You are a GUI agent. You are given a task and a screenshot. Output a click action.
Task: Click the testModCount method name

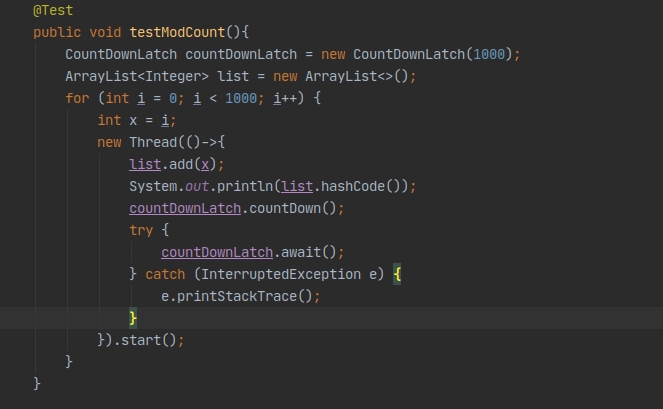coord(177,33)
